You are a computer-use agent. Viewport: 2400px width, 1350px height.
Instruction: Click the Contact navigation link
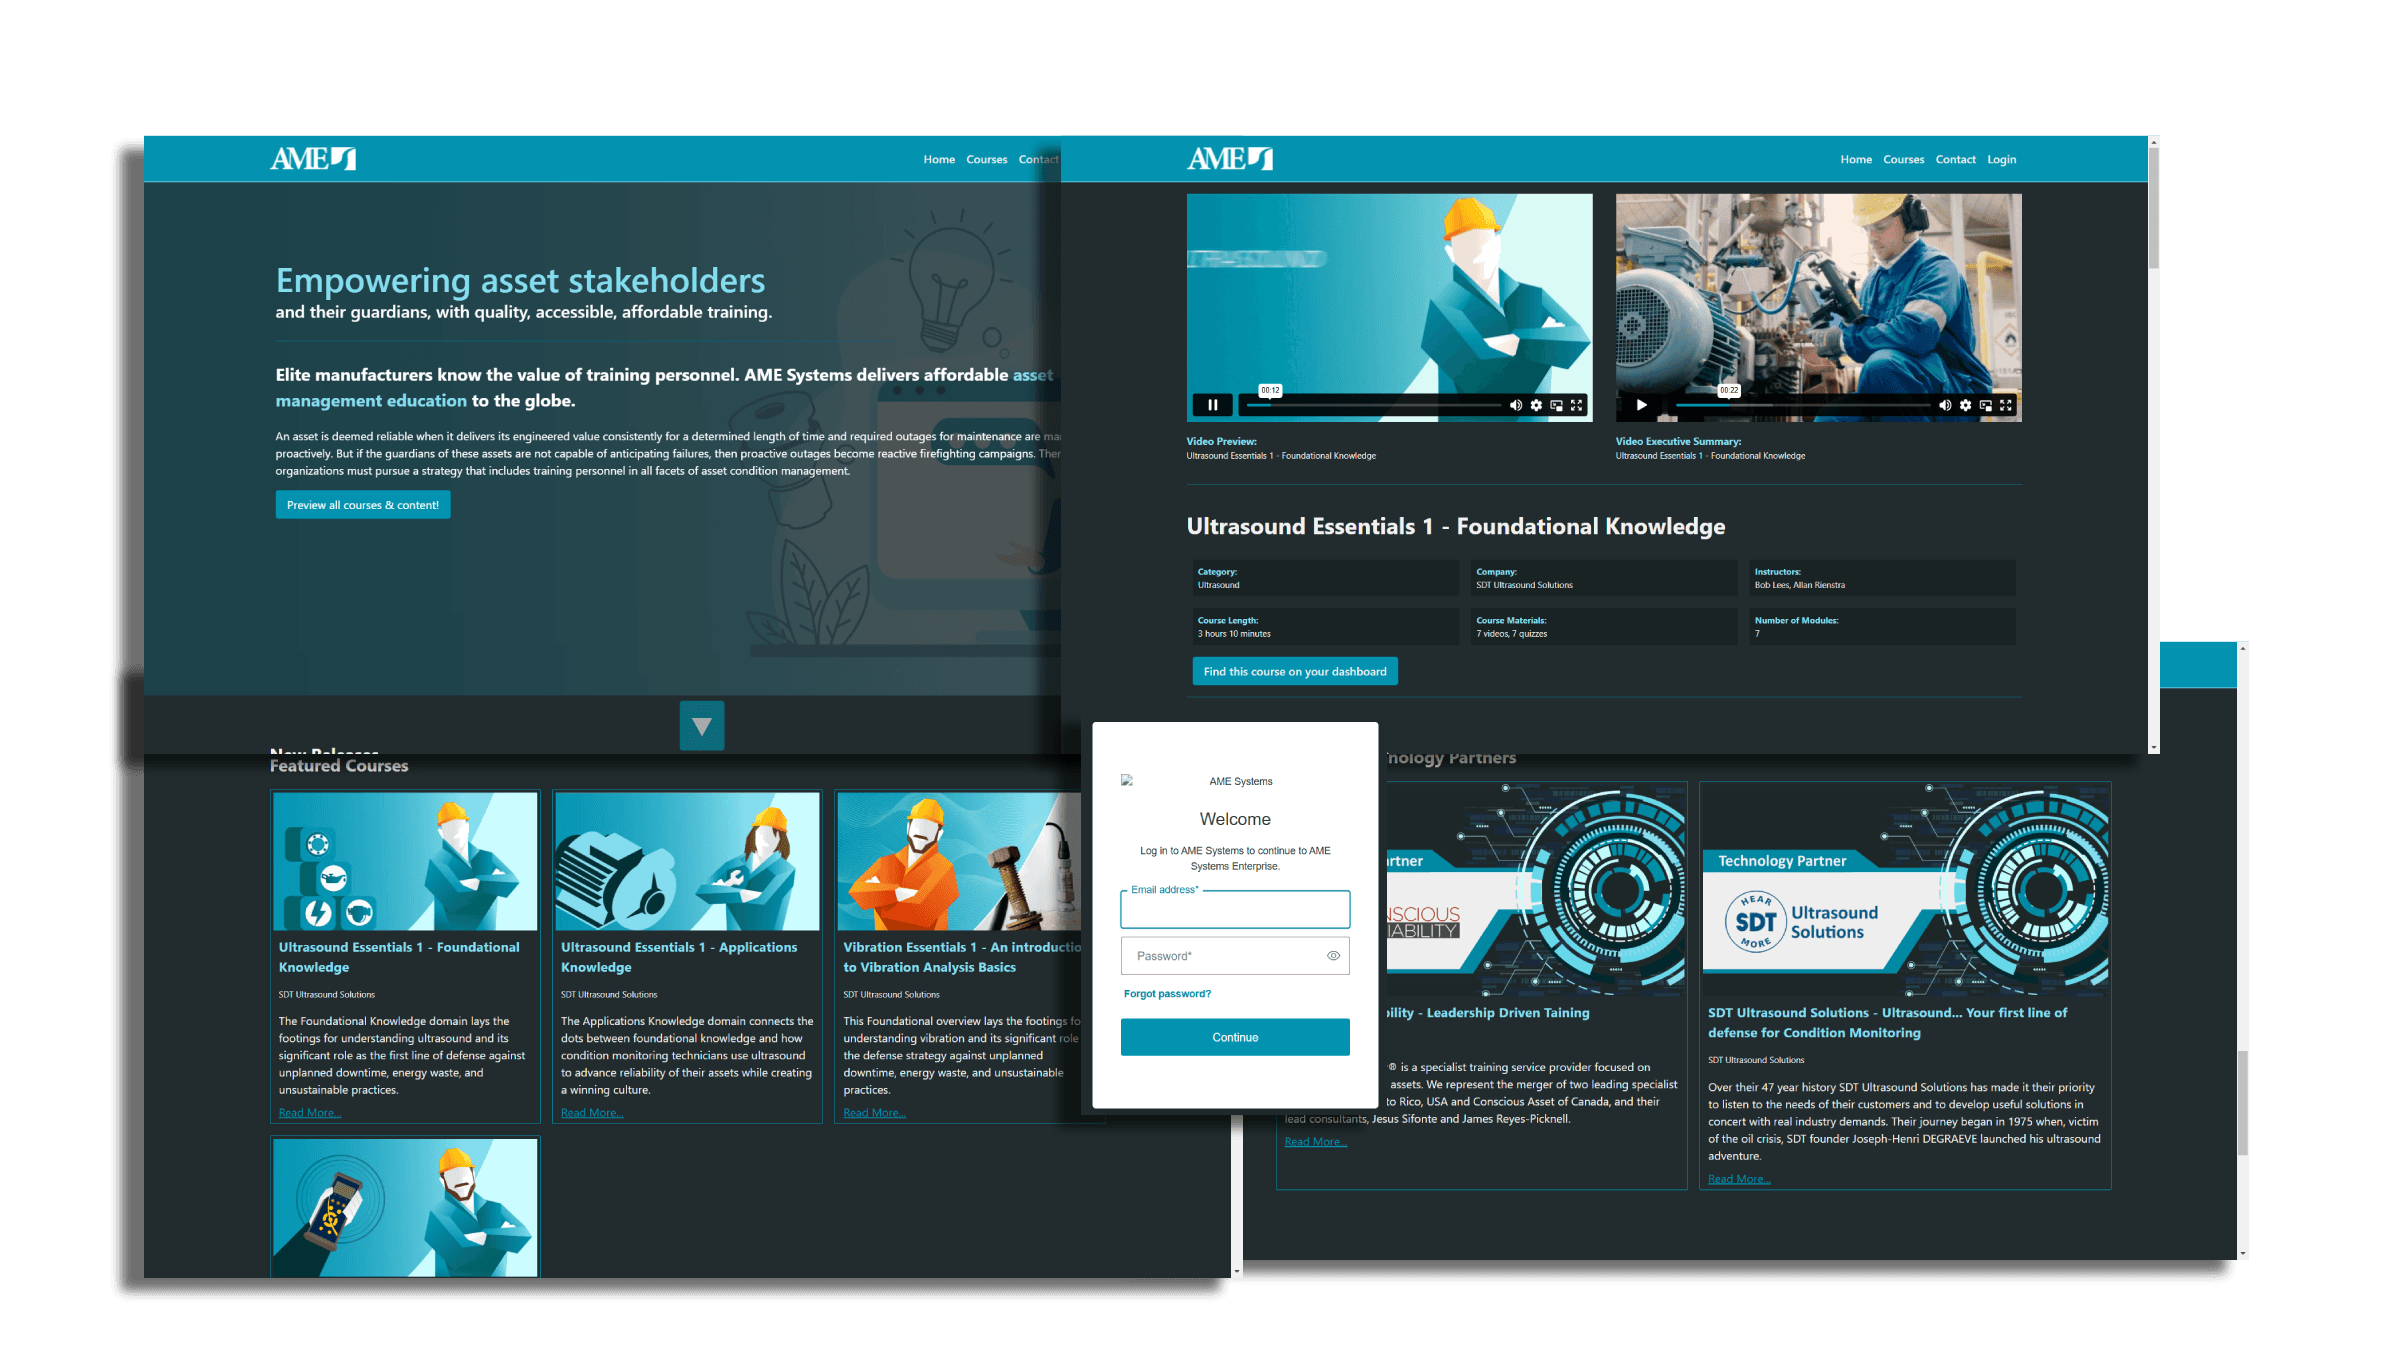tap(1953, 158)
